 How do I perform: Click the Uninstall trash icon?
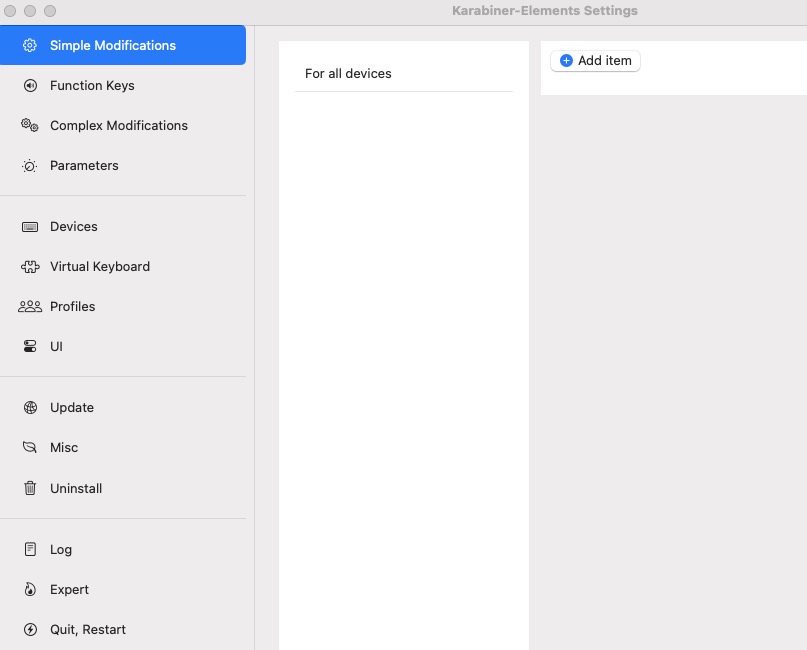coord(30,488)
